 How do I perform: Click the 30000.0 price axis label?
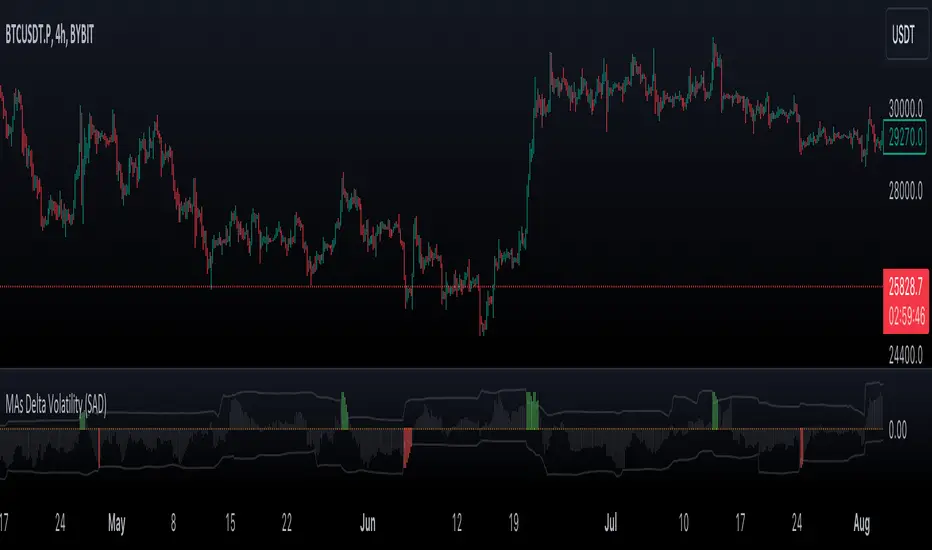(906, 108)
